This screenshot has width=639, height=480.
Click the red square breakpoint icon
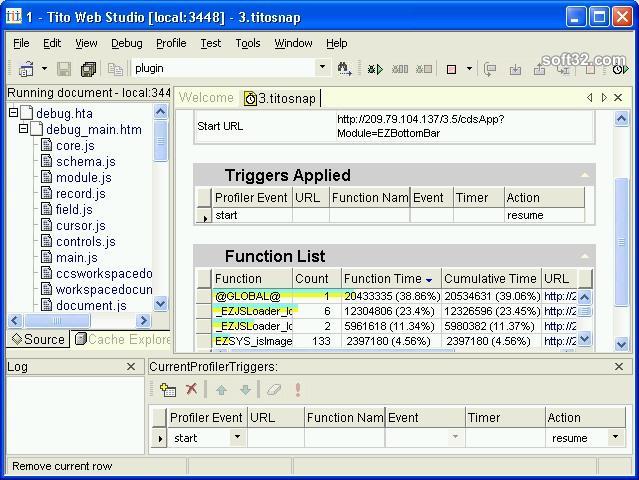click(x=451, y=69)
